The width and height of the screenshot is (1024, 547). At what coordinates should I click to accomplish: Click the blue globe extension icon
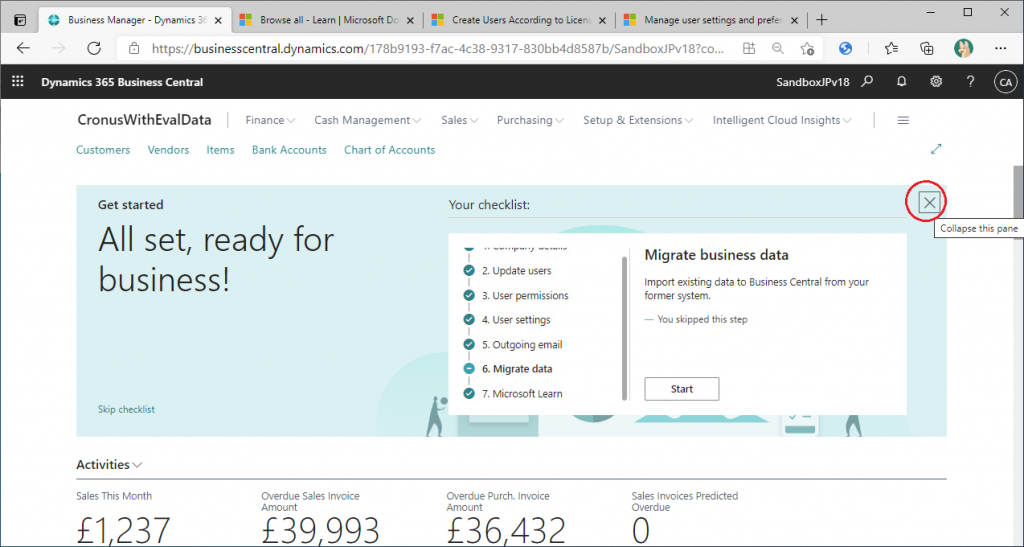(846, 48)
